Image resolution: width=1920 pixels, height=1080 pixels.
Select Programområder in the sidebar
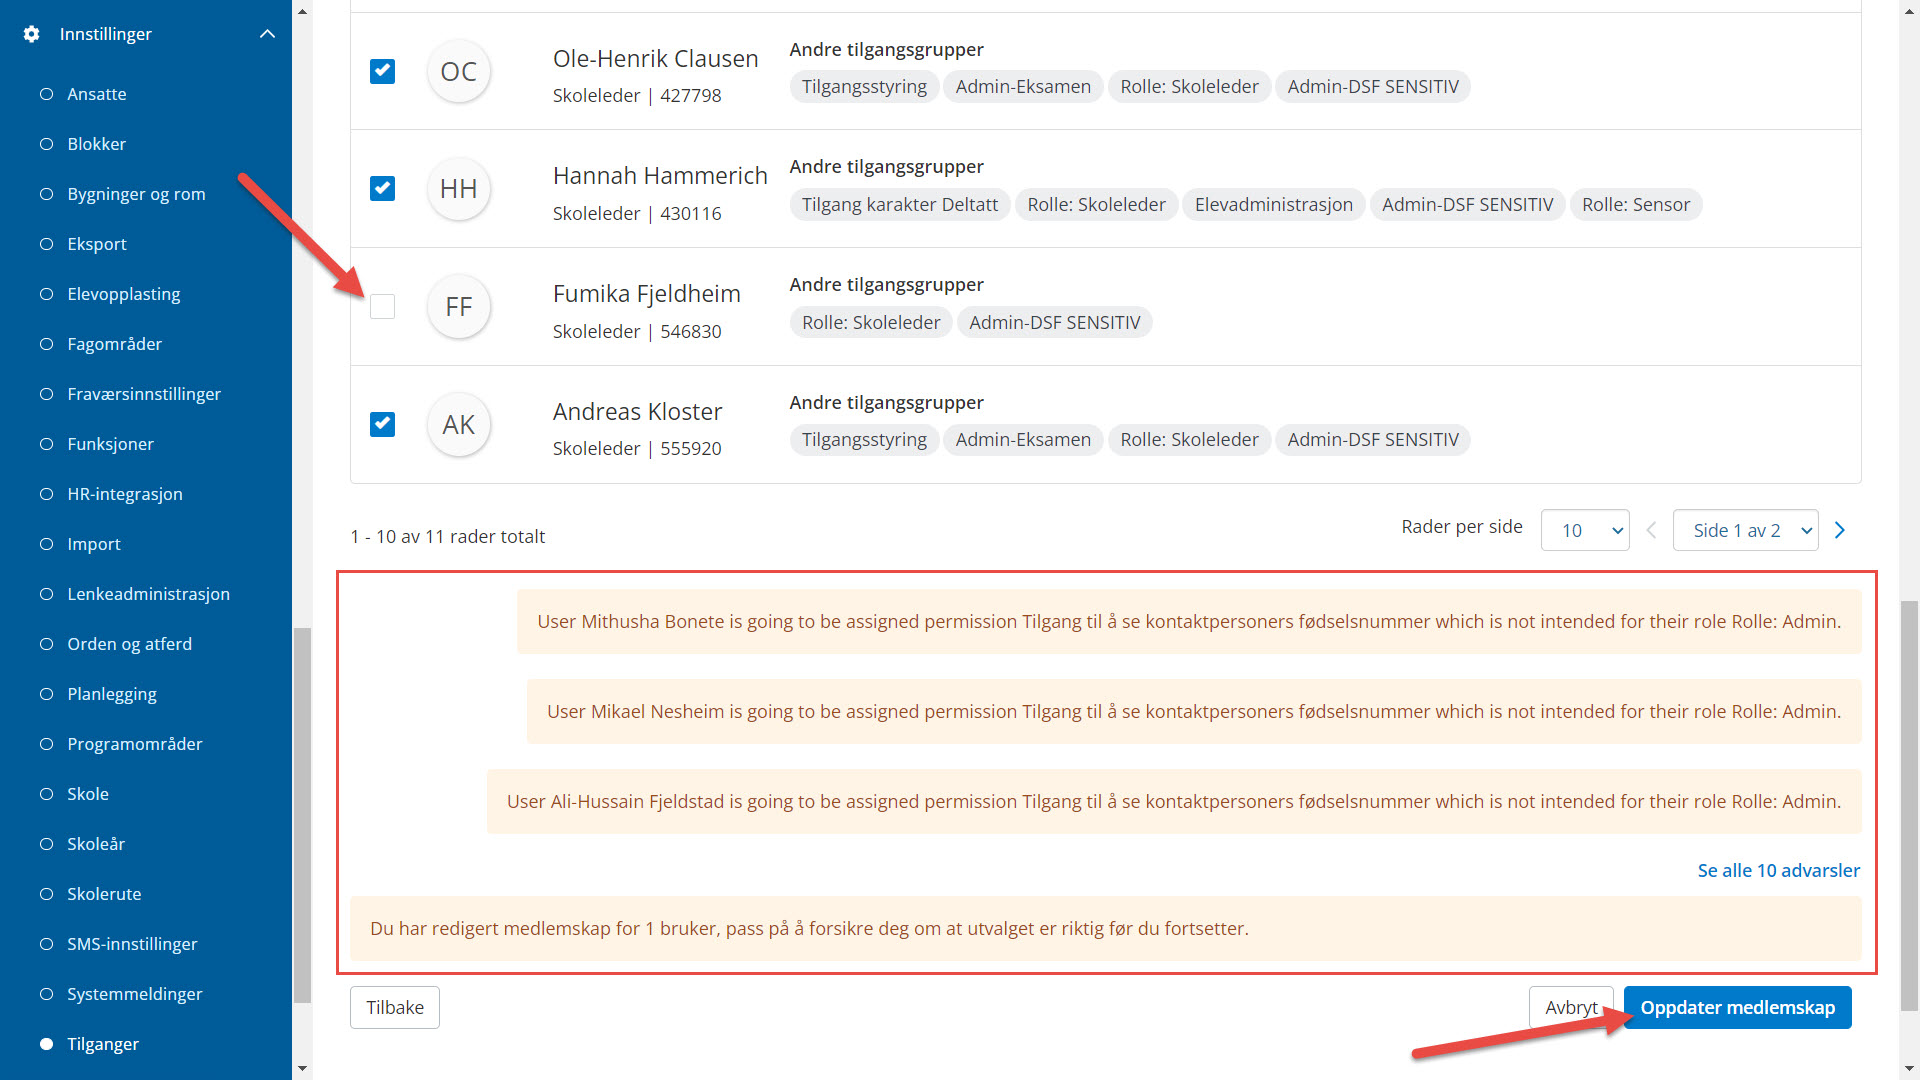[x=134, y=744]
